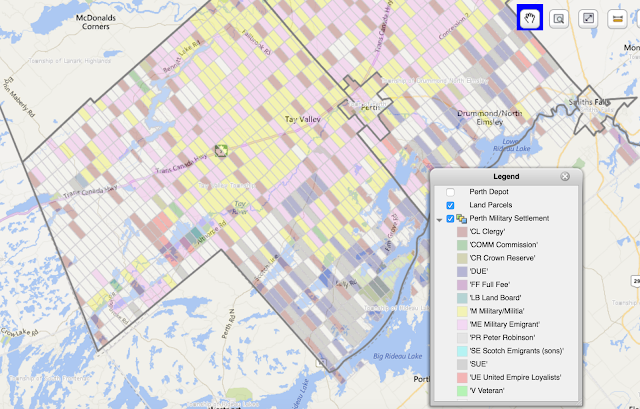Click the 'CL Clergy' color swatch
Screen dimensions: 640x409
[x=462, y=232]
